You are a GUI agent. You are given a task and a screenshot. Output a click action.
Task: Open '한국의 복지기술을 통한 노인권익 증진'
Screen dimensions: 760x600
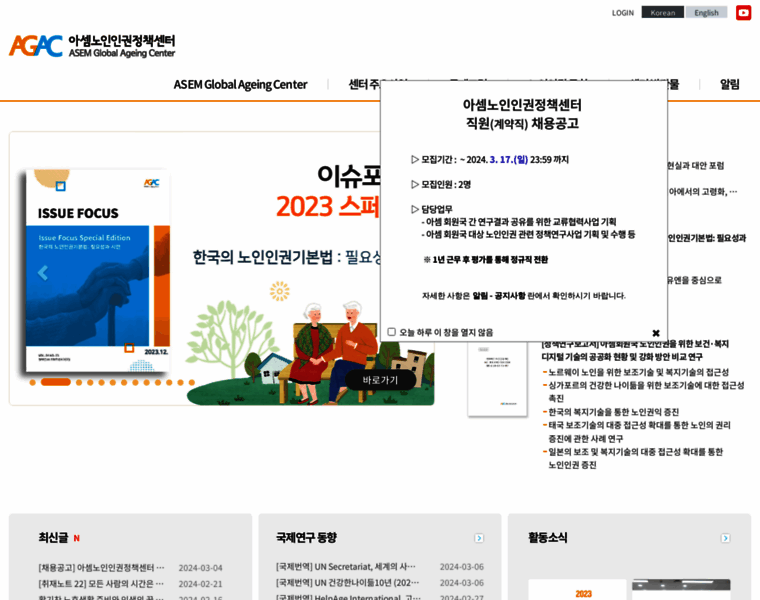[x=613, y=412]
